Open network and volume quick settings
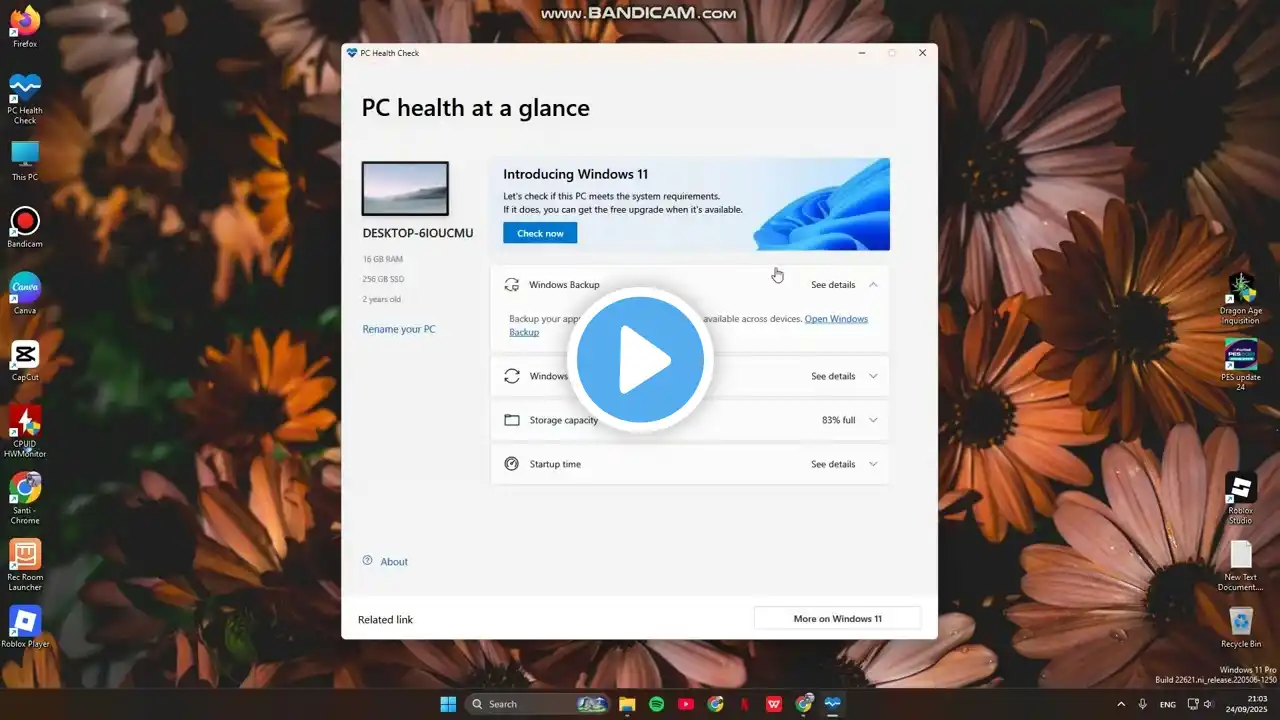The image size is (1280, 720). coord(1202,704)
